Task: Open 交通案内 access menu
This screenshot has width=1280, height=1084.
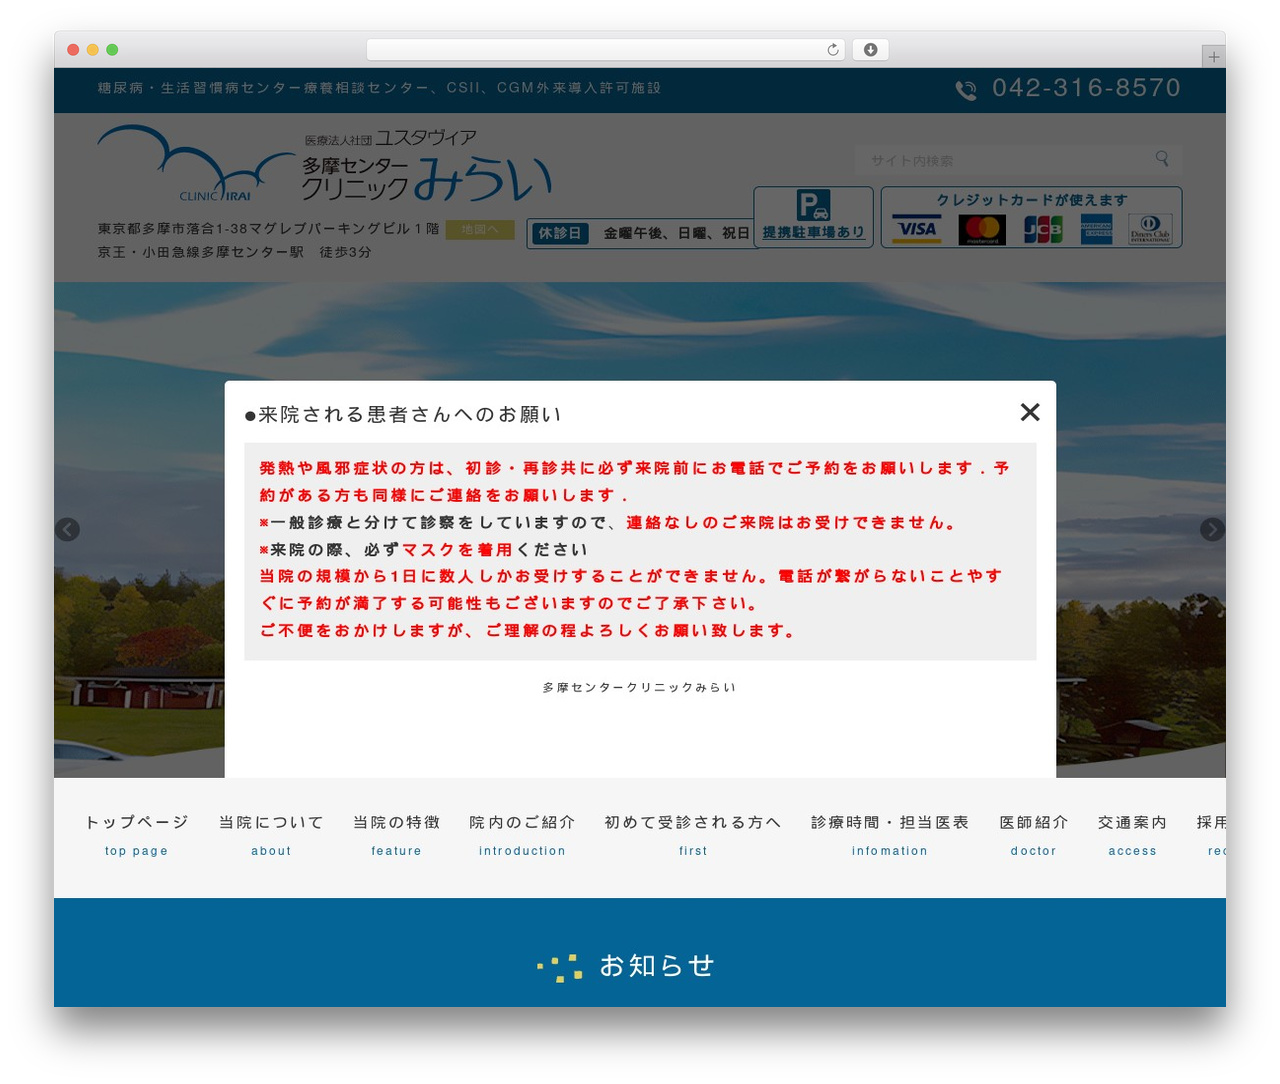Action: [x=1133, y=835]
